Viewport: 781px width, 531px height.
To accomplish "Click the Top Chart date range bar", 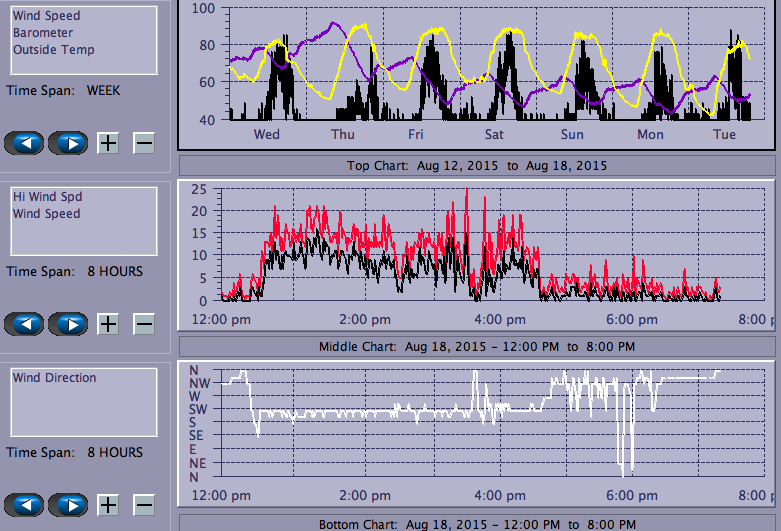I will pyautogui.click(x=476, y=165).
